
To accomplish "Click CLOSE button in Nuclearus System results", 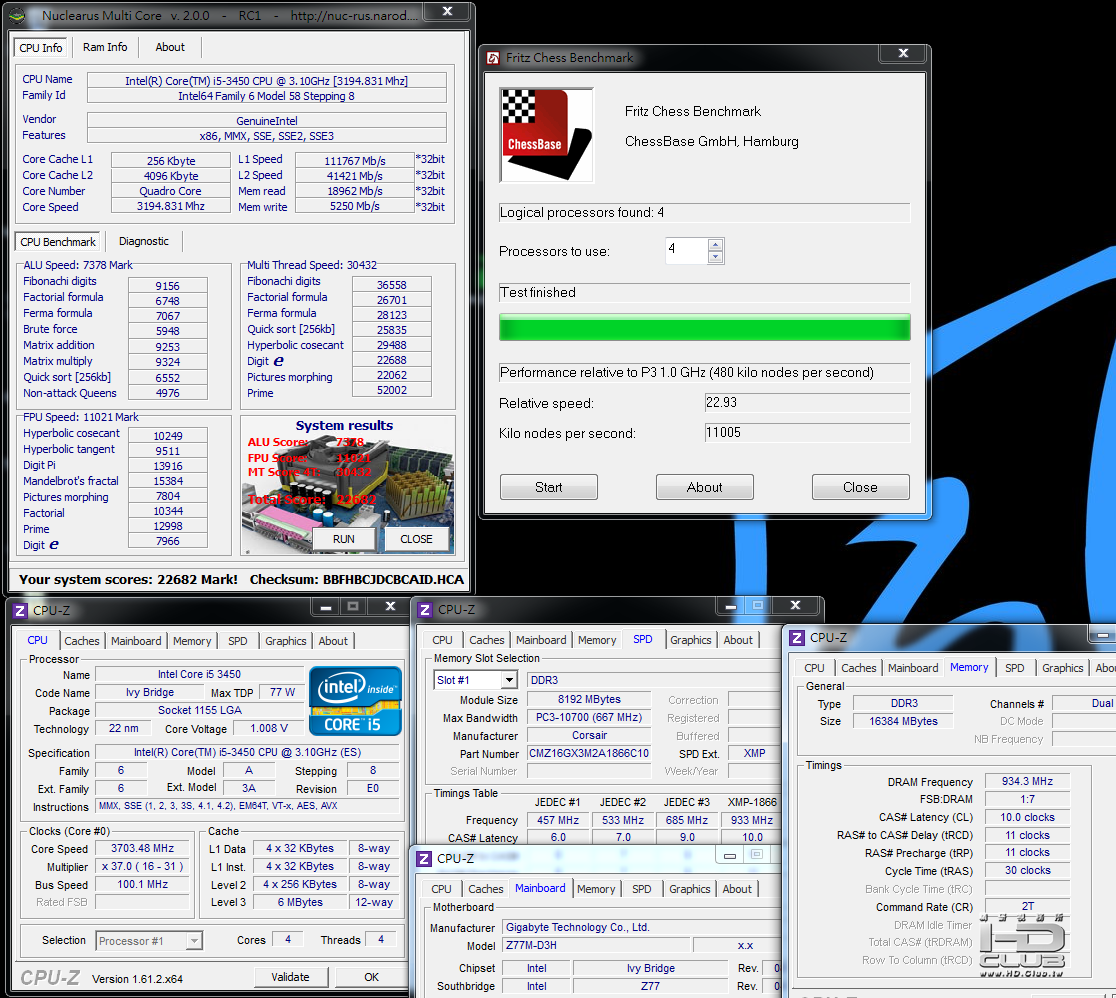I will (x=416, y=539).
